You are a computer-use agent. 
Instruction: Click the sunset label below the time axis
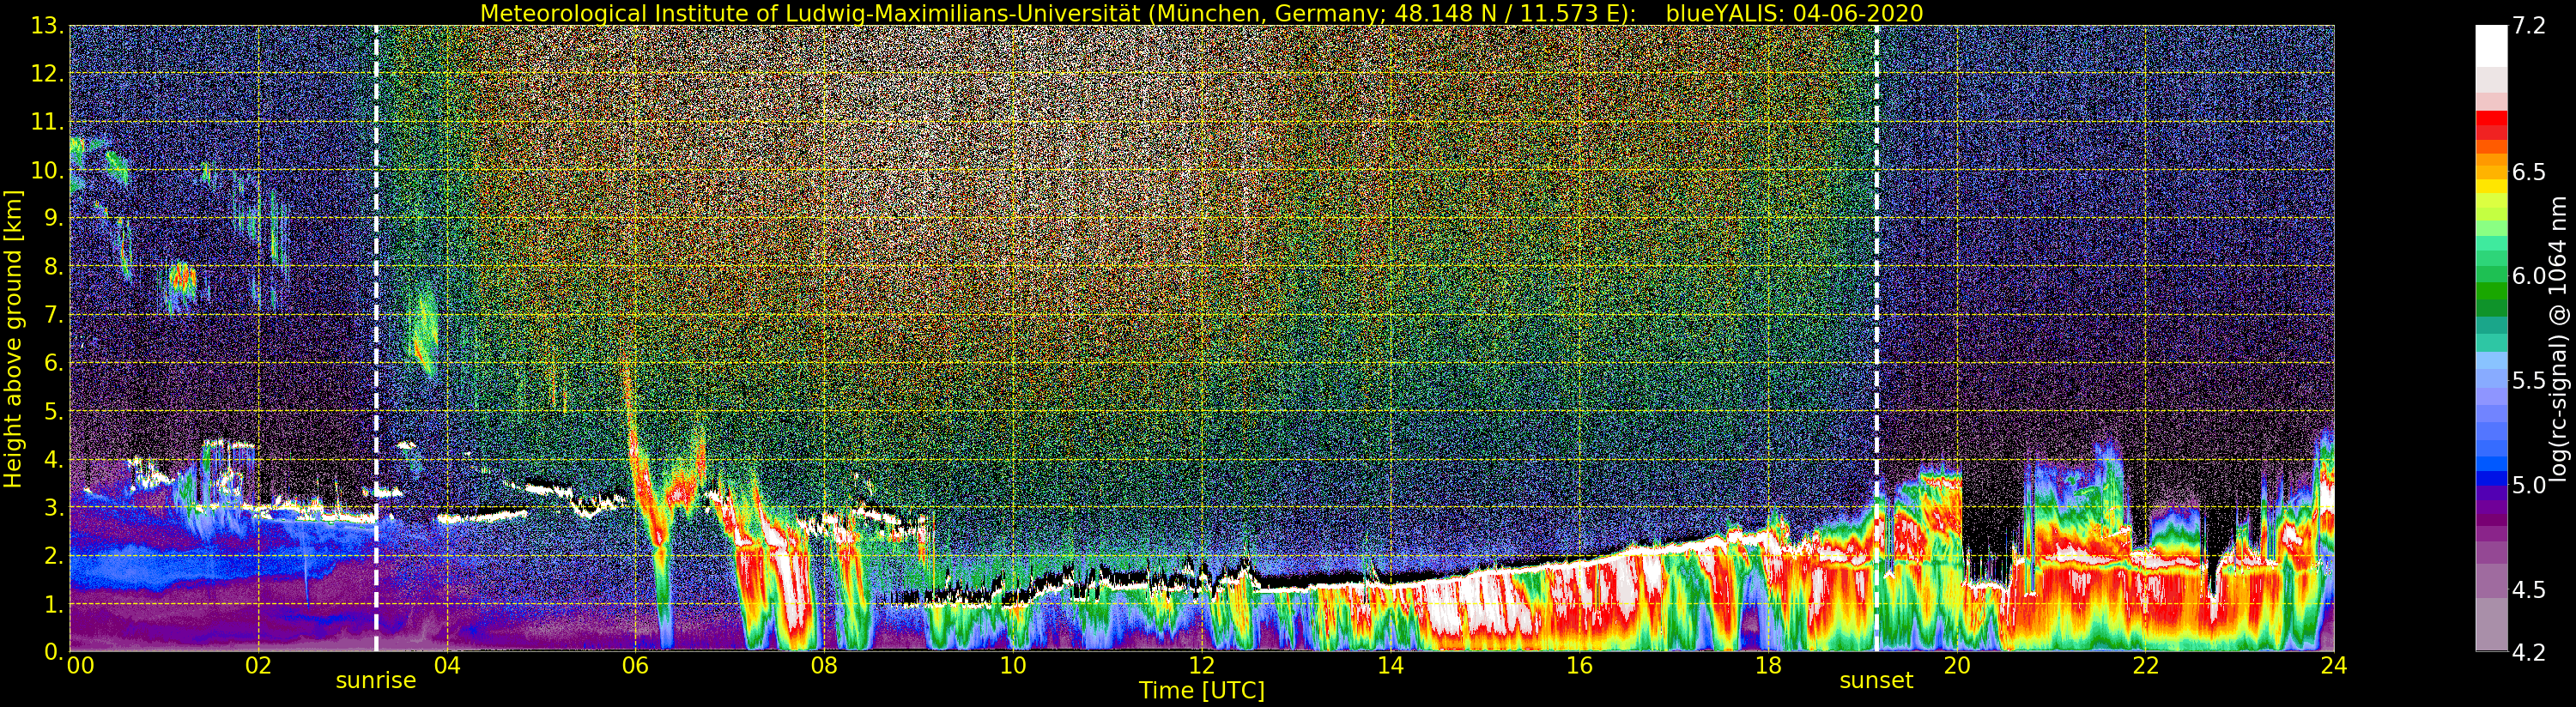(1876, 681)
